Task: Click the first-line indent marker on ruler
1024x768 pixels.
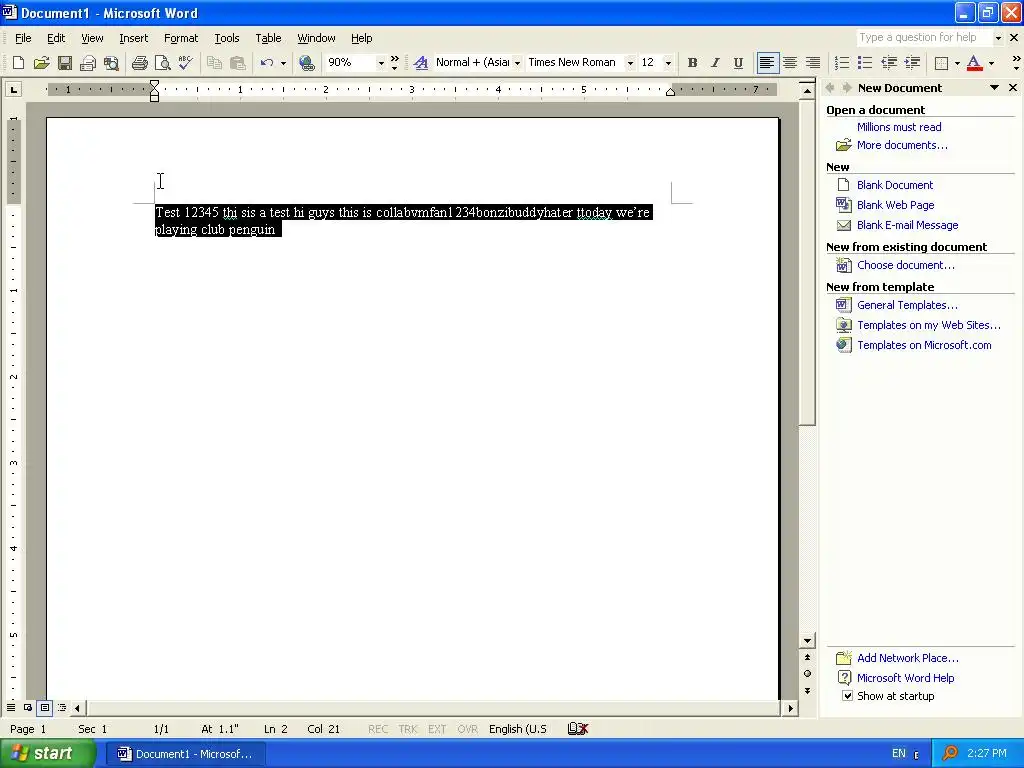Action: tap(154, 84)
